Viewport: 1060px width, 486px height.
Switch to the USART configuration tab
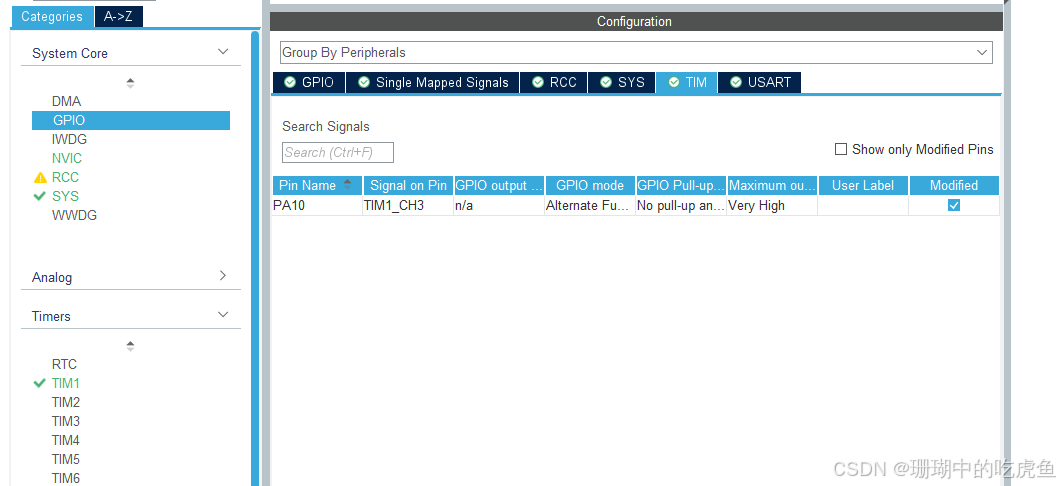pos(760,82)
